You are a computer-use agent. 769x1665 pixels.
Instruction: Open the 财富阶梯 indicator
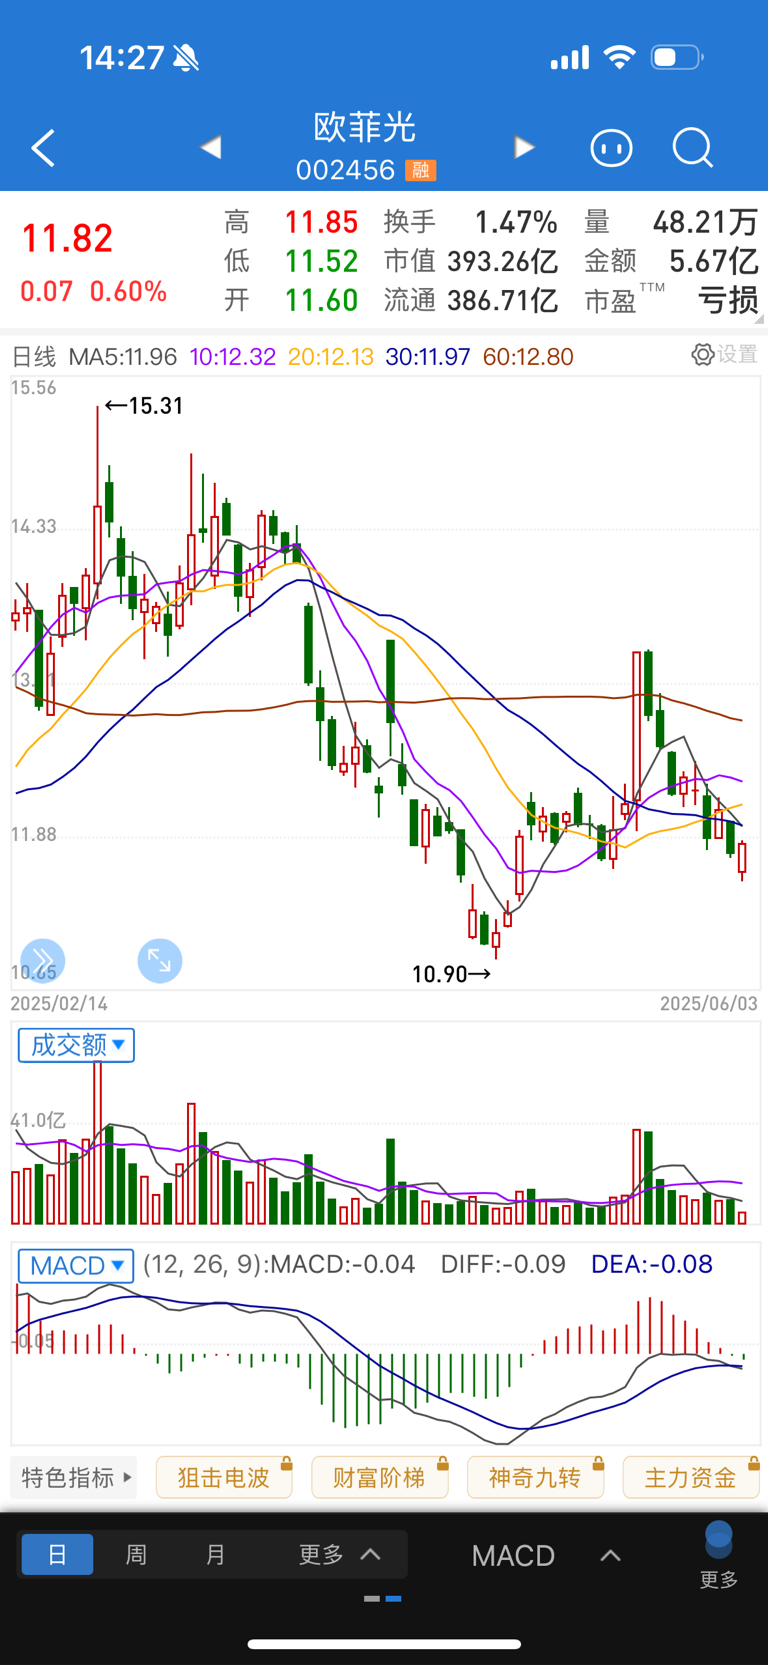point(380,1477)
